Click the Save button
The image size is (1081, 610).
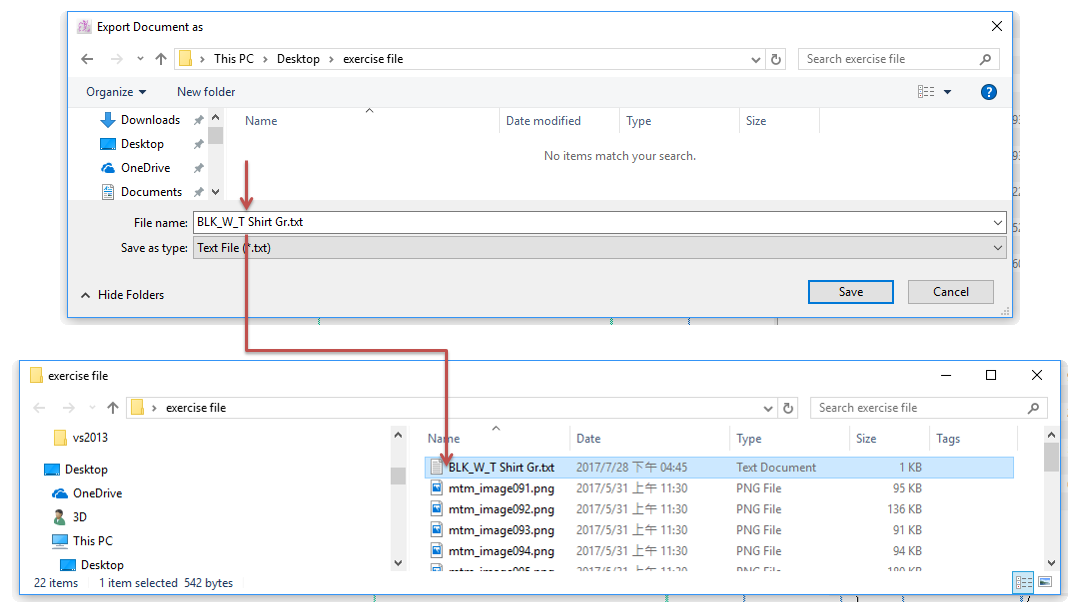pos(850,292)
